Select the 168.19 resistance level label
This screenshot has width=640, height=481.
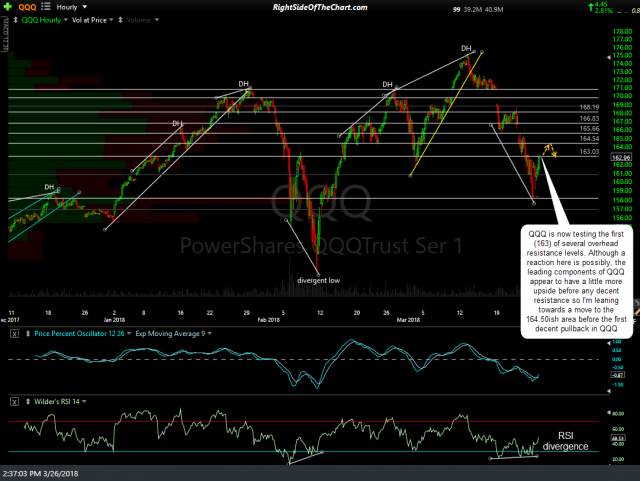coord(589,107)
